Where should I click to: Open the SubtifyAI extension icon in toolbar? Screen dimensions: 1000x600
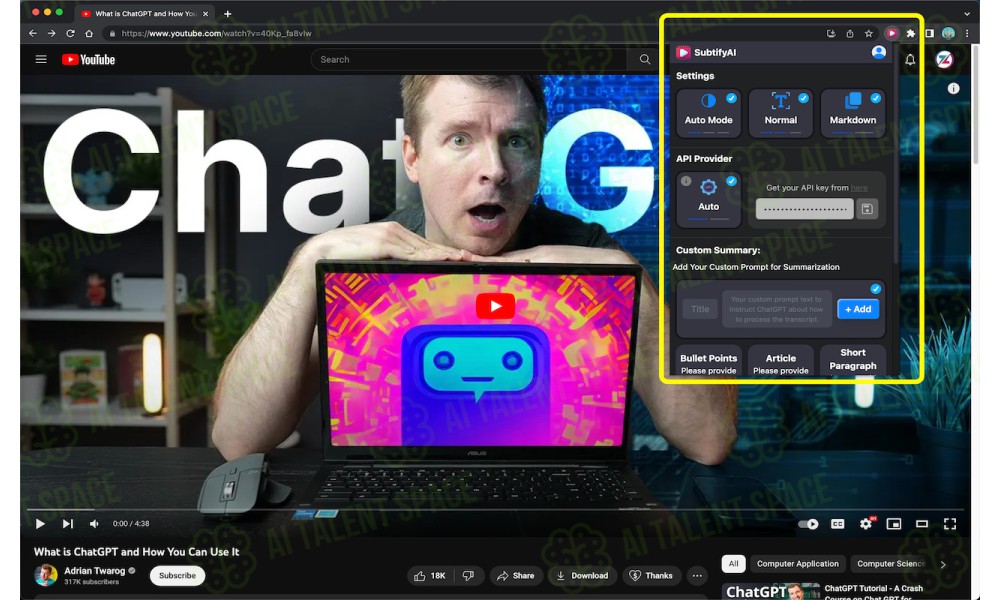pyautogui.click(x=892, y=33)
